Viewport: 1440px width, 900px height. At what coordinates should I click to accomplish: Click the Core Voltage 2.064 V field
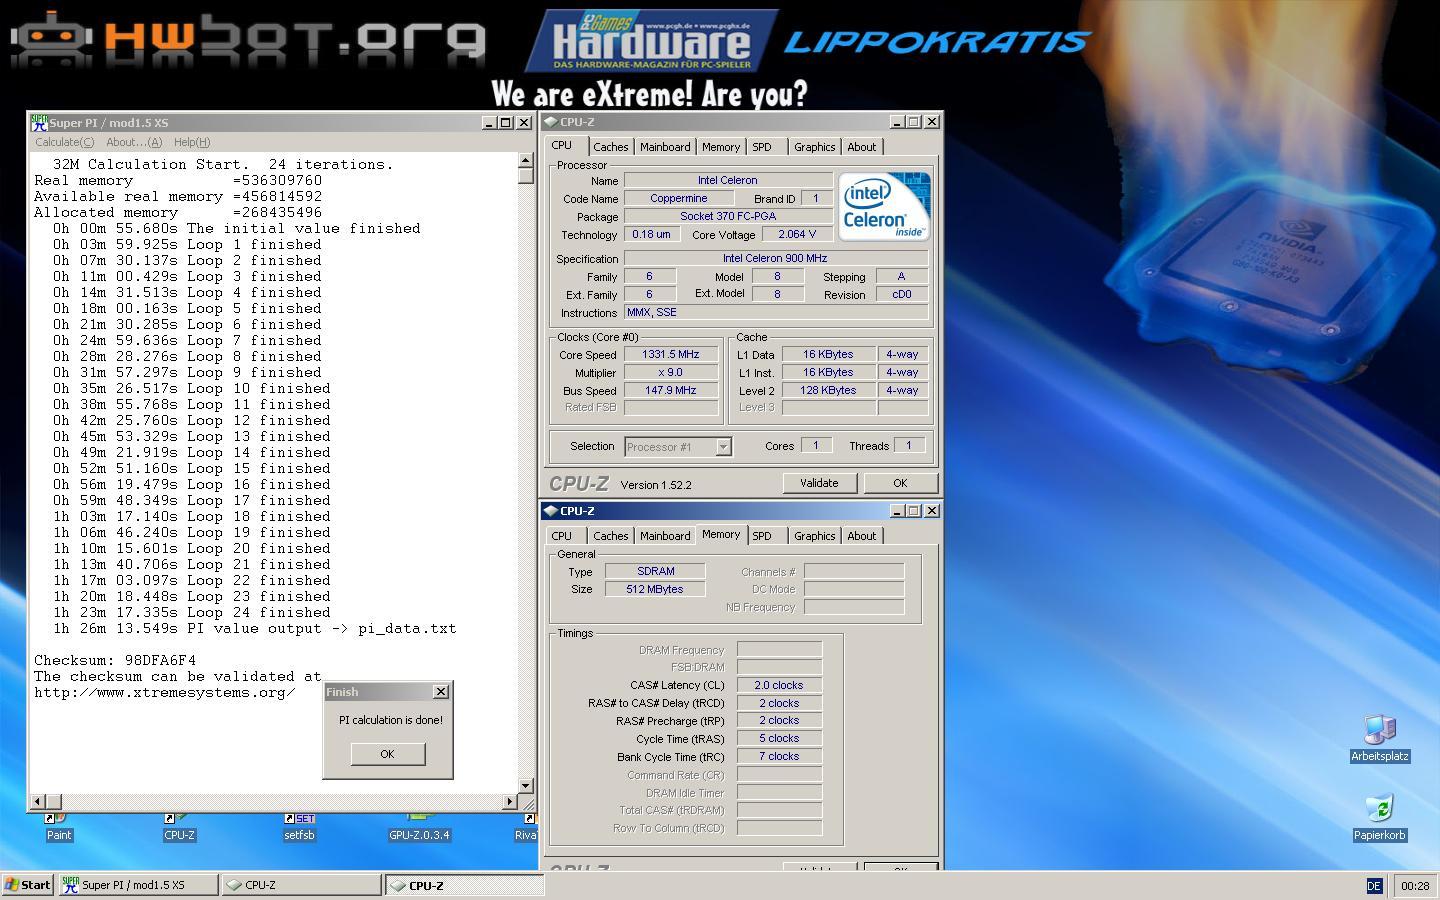pyautogui.click(x=796, y=234)
